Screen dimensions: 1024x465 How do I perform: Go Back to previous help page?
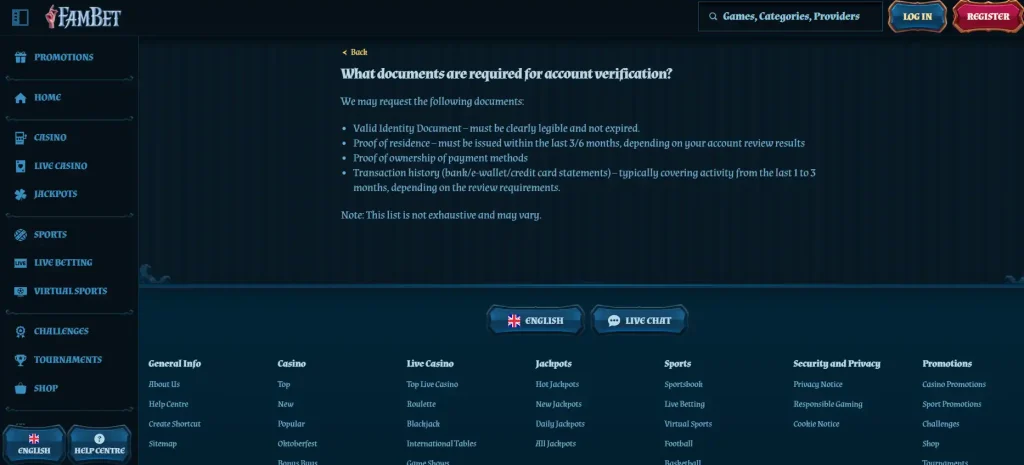pyautogui.click(x=355, y=52)
